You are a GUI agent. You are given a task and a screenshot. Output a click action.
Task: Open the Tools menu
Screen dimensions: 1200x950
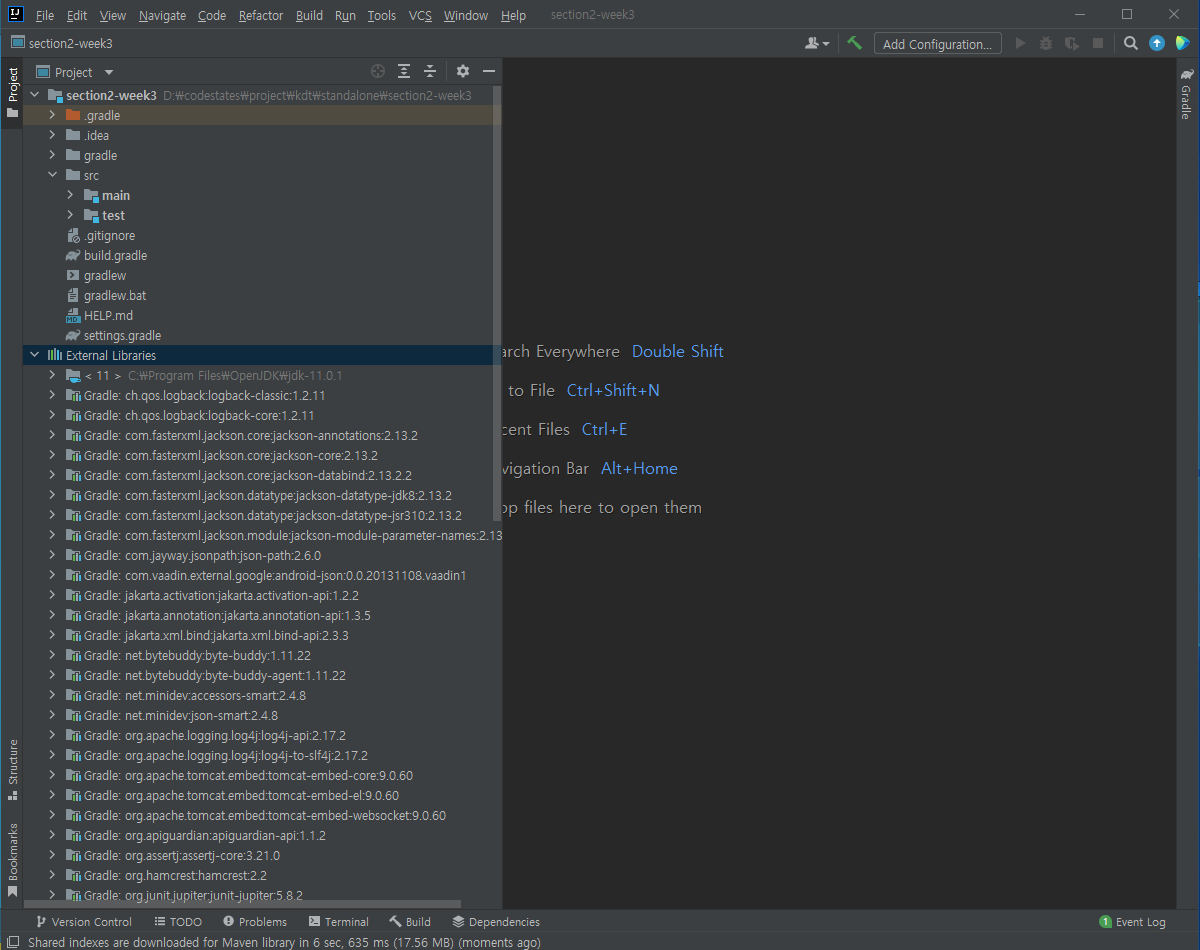pyautogui.click(x=381, y=15)
